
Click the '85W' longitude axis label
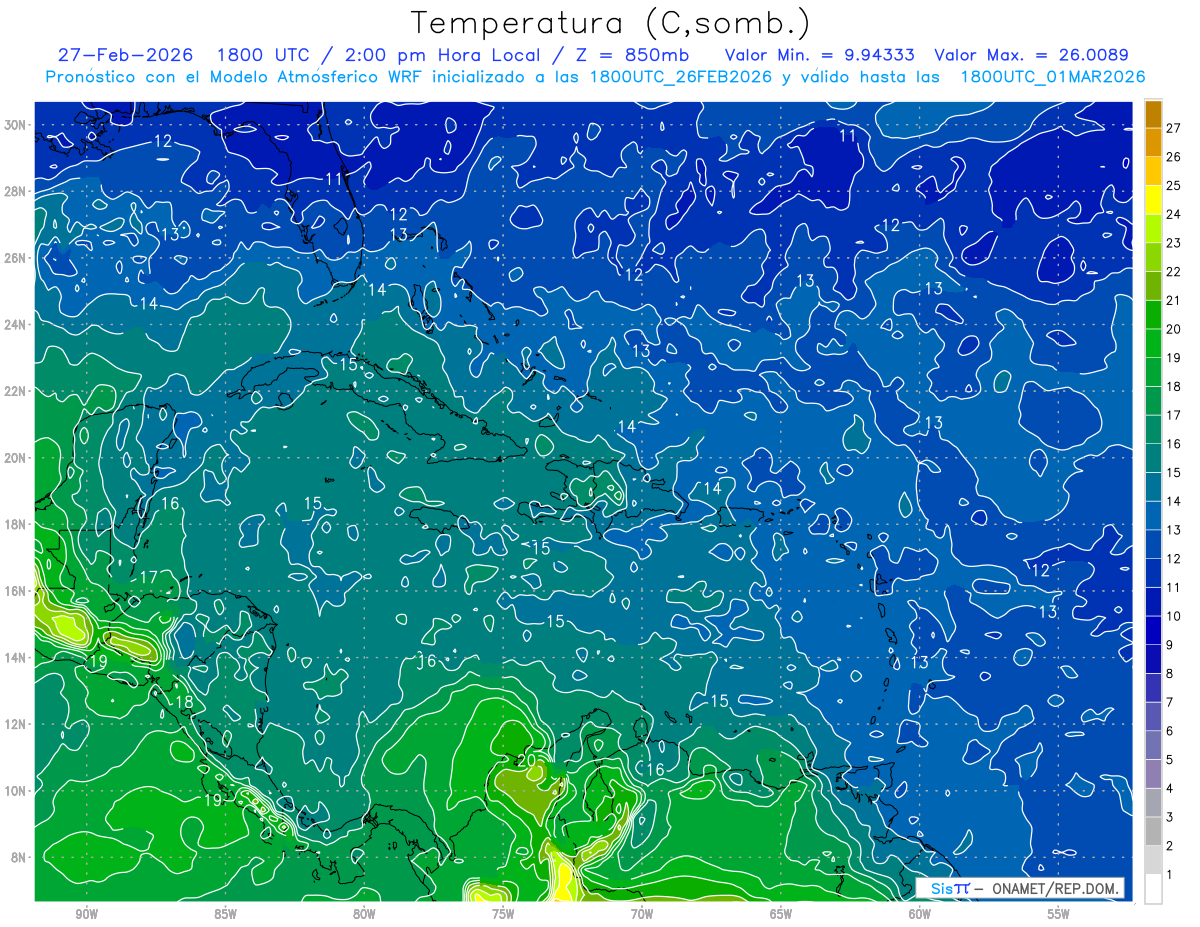[225, 914]
